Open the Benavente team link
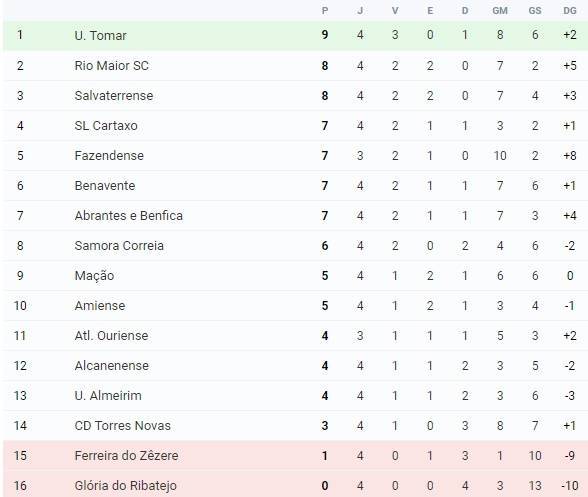 click(x=105, y=186)
